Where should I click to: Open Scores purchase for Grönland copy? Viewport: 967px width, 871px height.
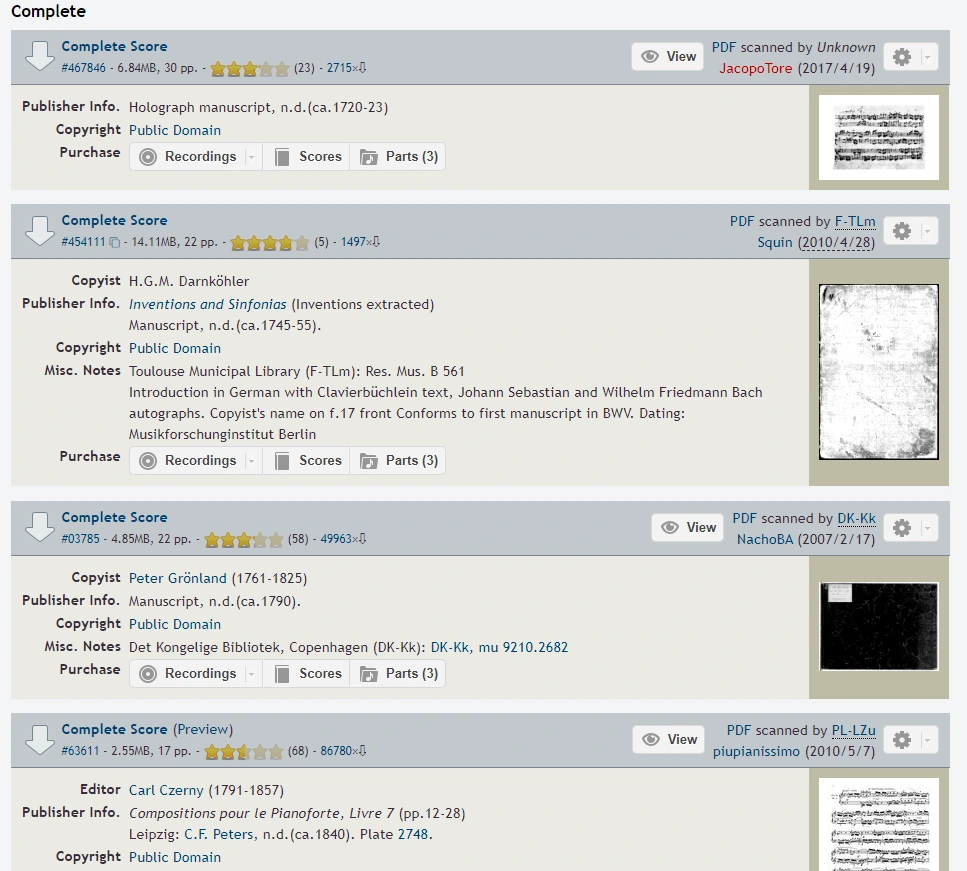(307, 674)
